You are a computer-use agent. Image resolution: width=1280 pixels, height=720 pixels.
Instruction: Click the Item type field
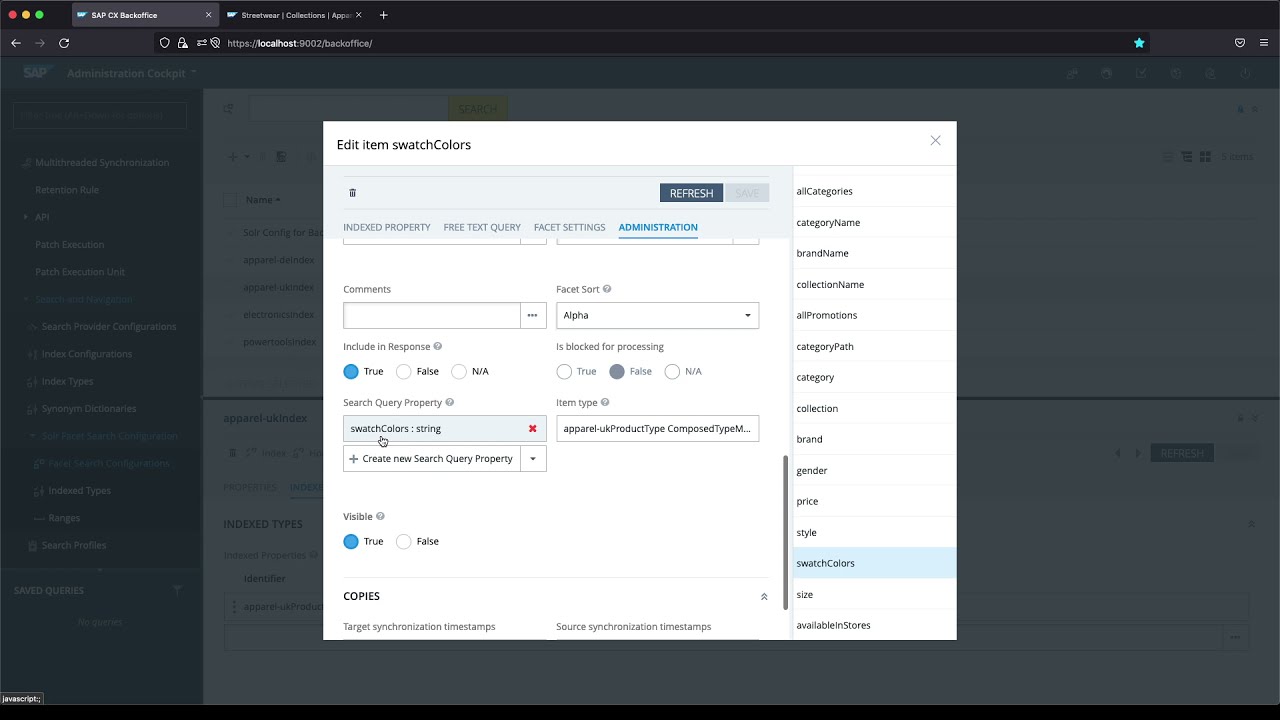pyautogui.click(x=657, y=429)
